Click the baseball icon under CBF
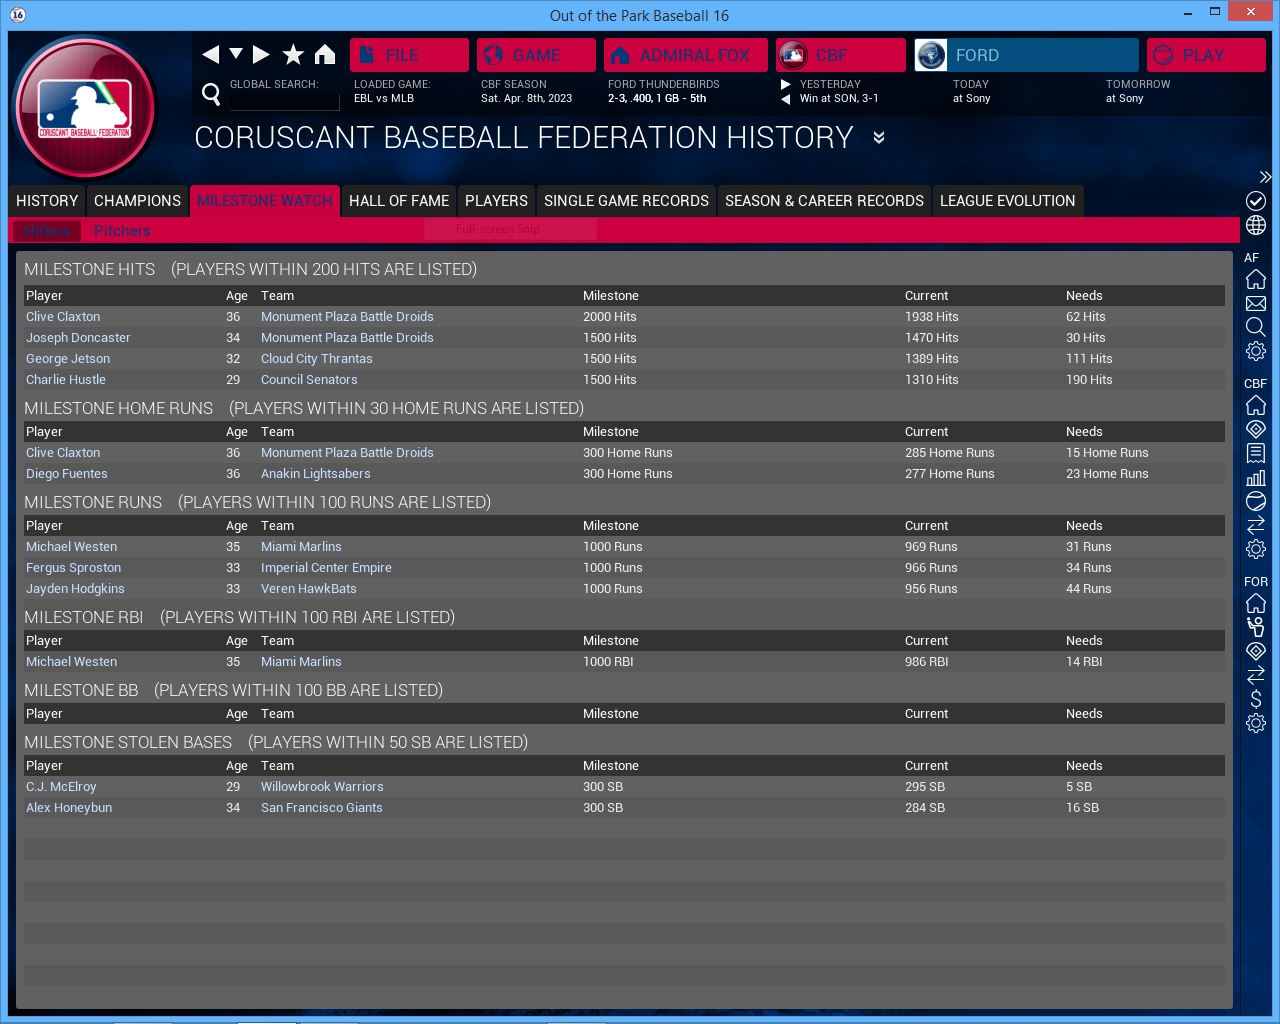 point(1256,501)
